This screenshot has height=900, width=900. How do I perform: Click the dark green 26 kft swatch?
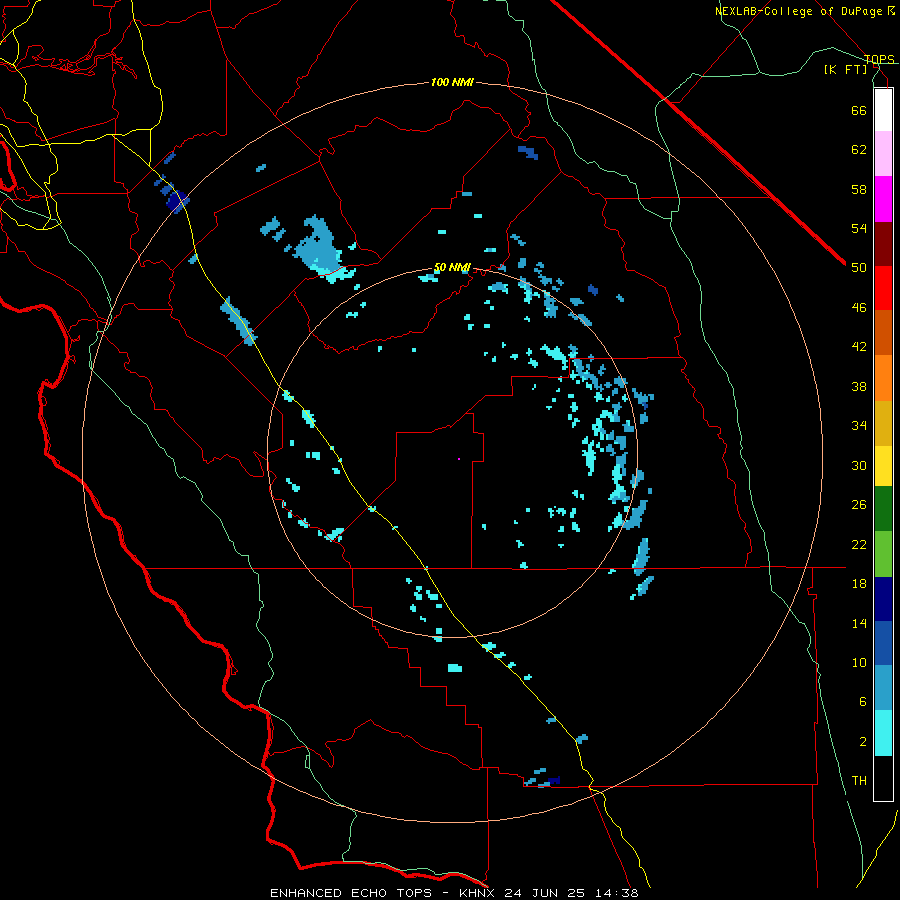click(x=883, y=509)
